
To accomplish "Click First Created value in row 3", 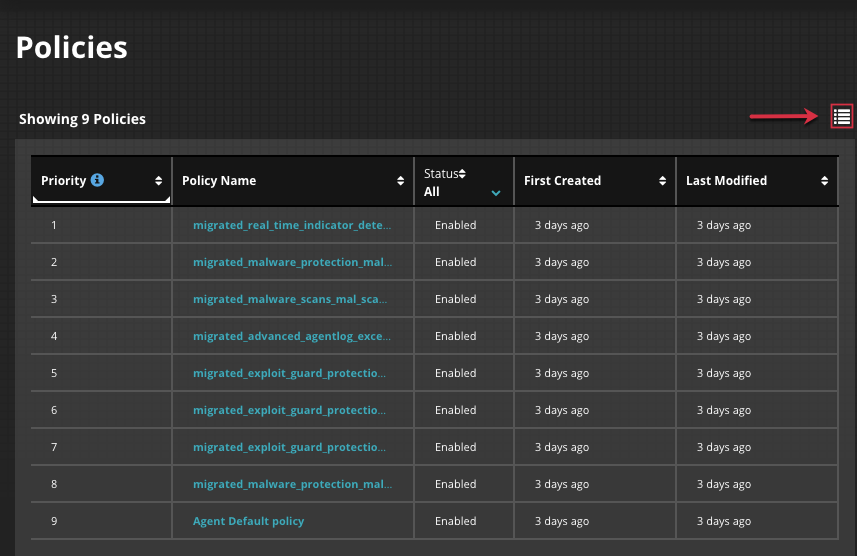I will coord(561,300).
